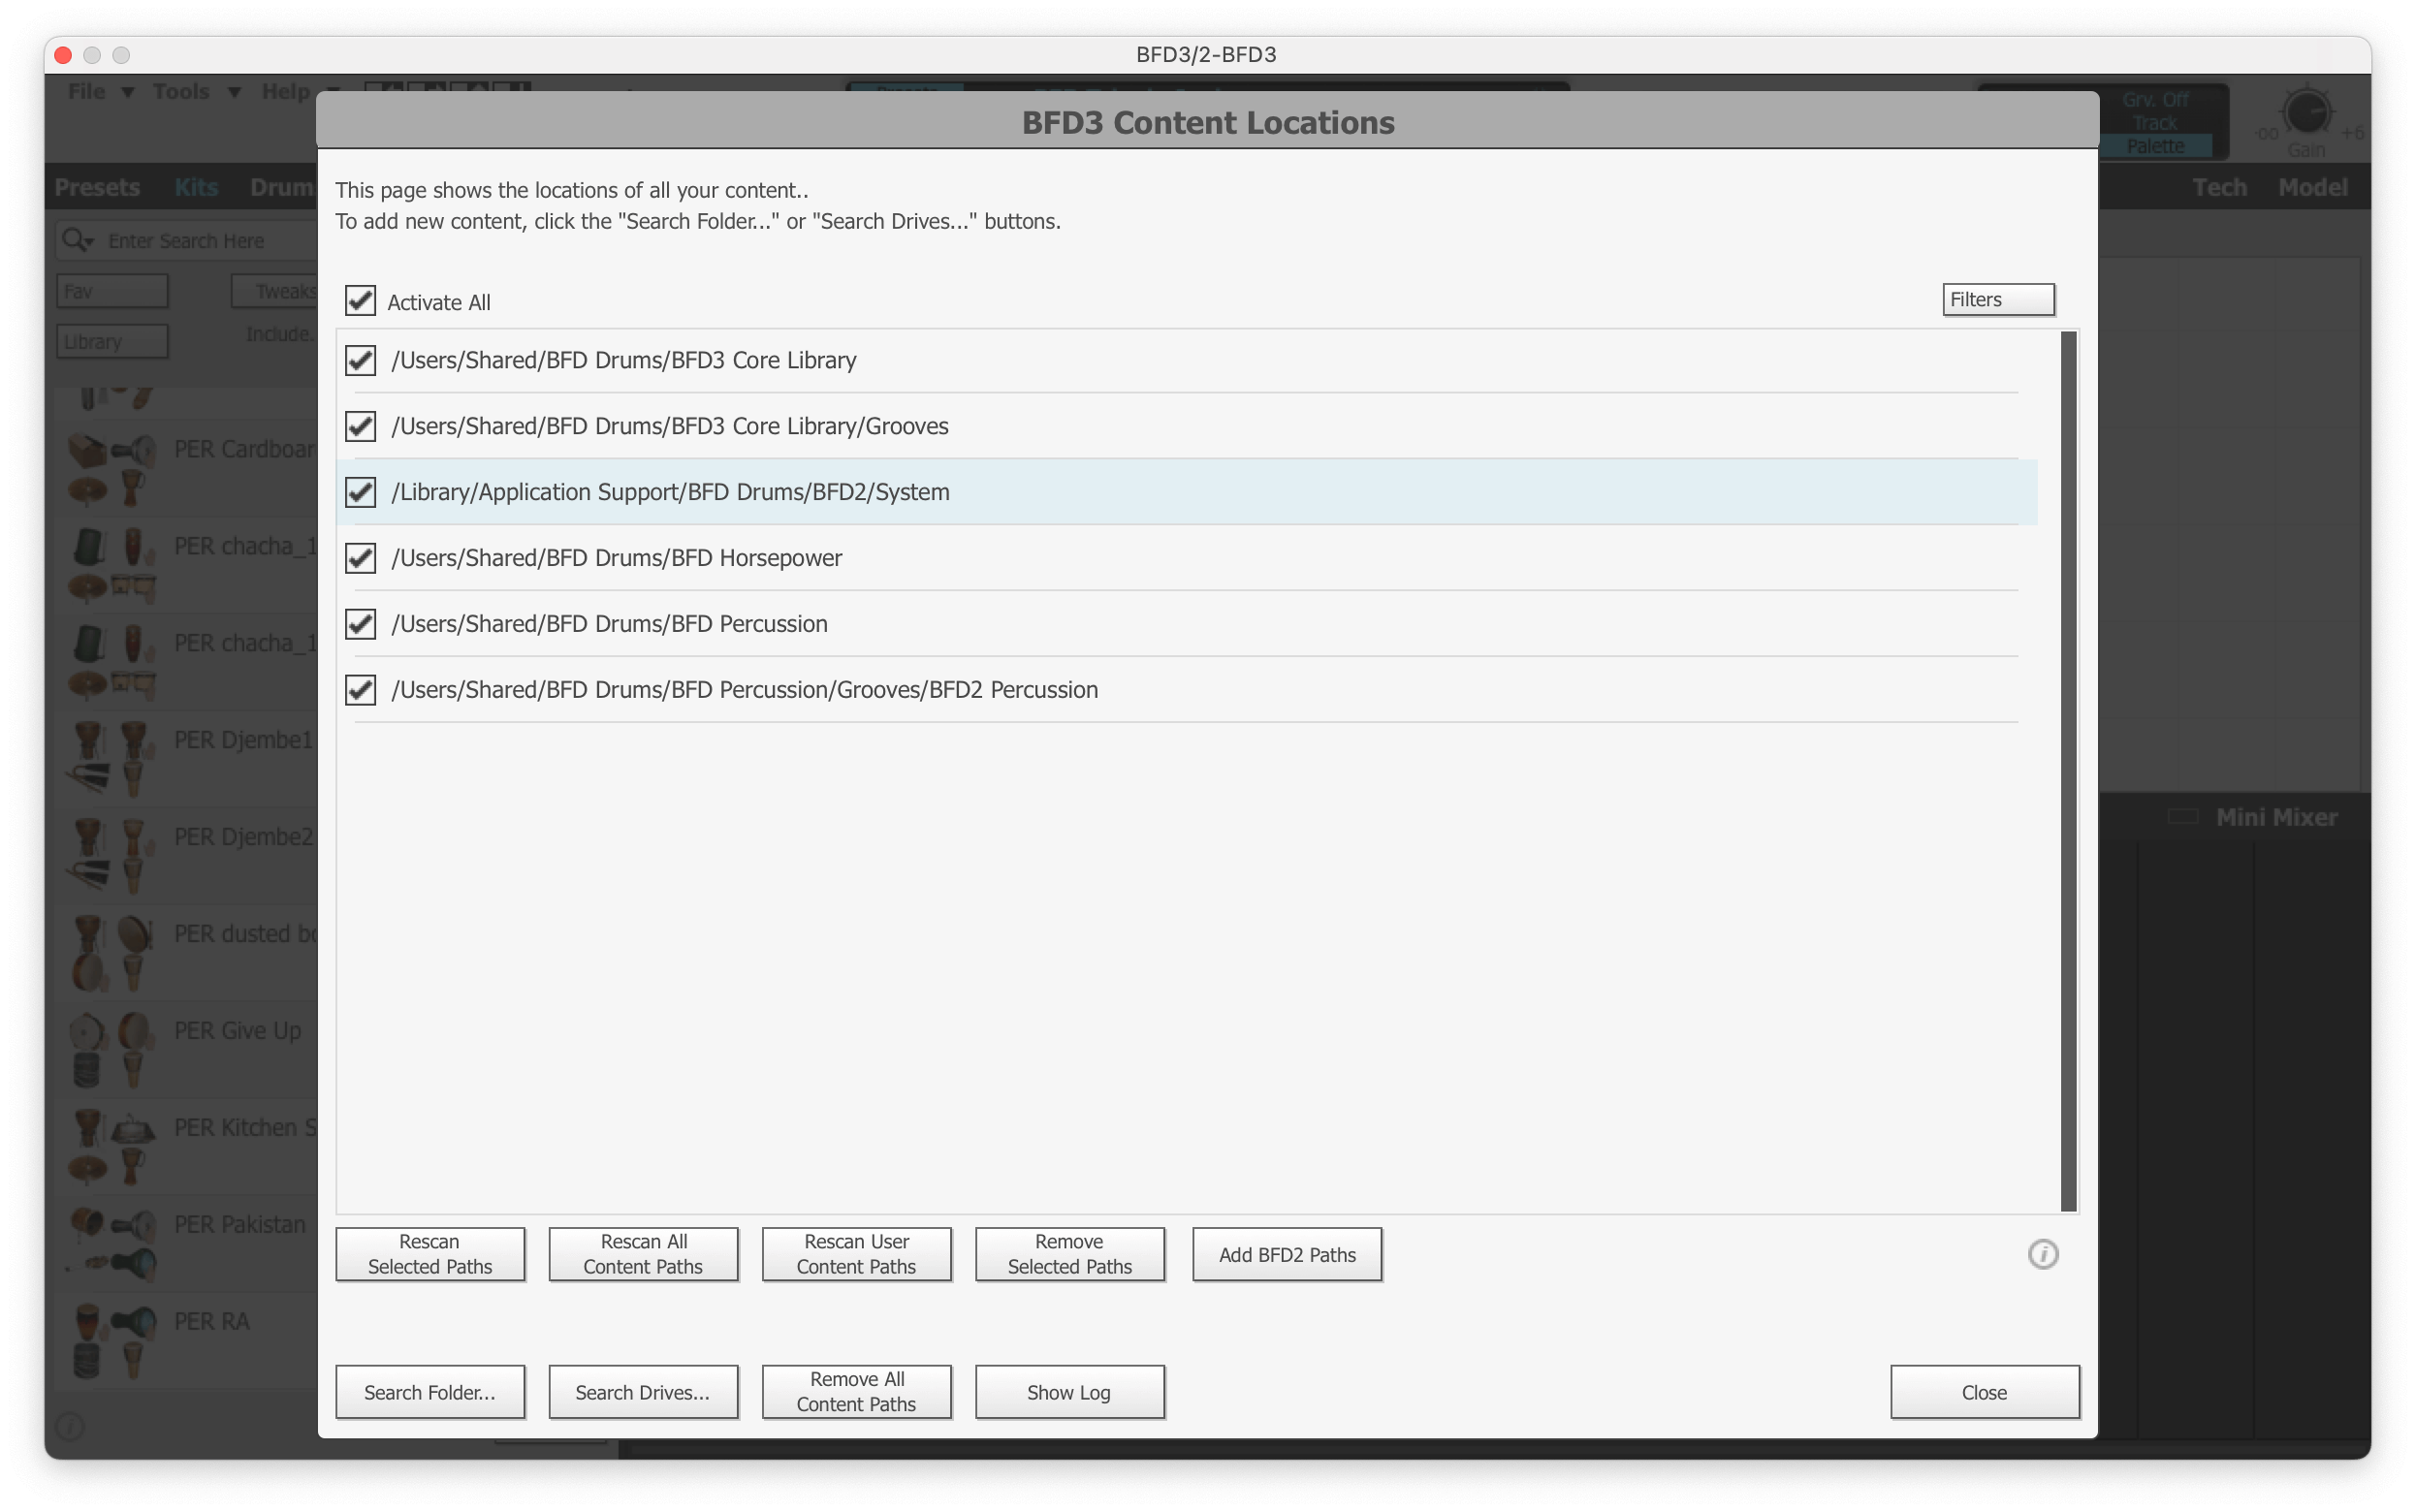2416x1512 pixels.
Task: Click the Palette button in transport
Action: pos(2156,147)
